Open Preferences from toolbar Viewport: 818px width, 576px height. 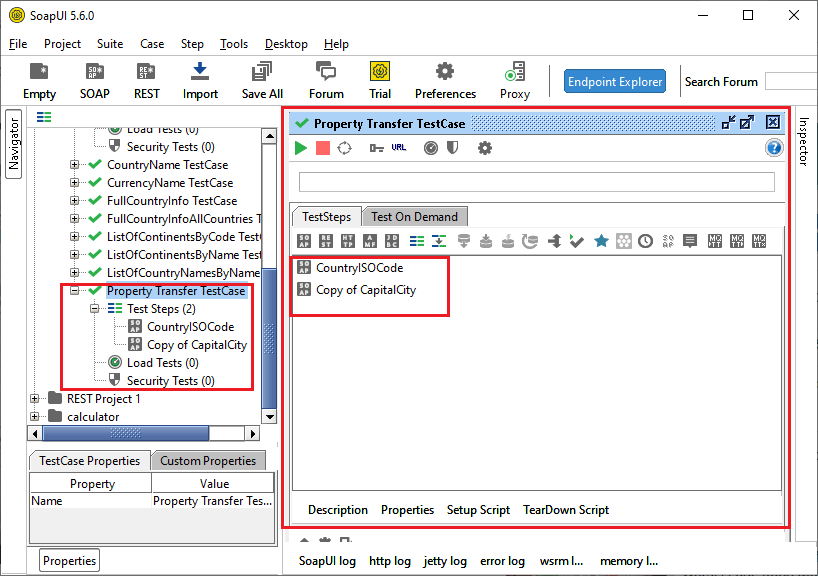tap(445, 81)
